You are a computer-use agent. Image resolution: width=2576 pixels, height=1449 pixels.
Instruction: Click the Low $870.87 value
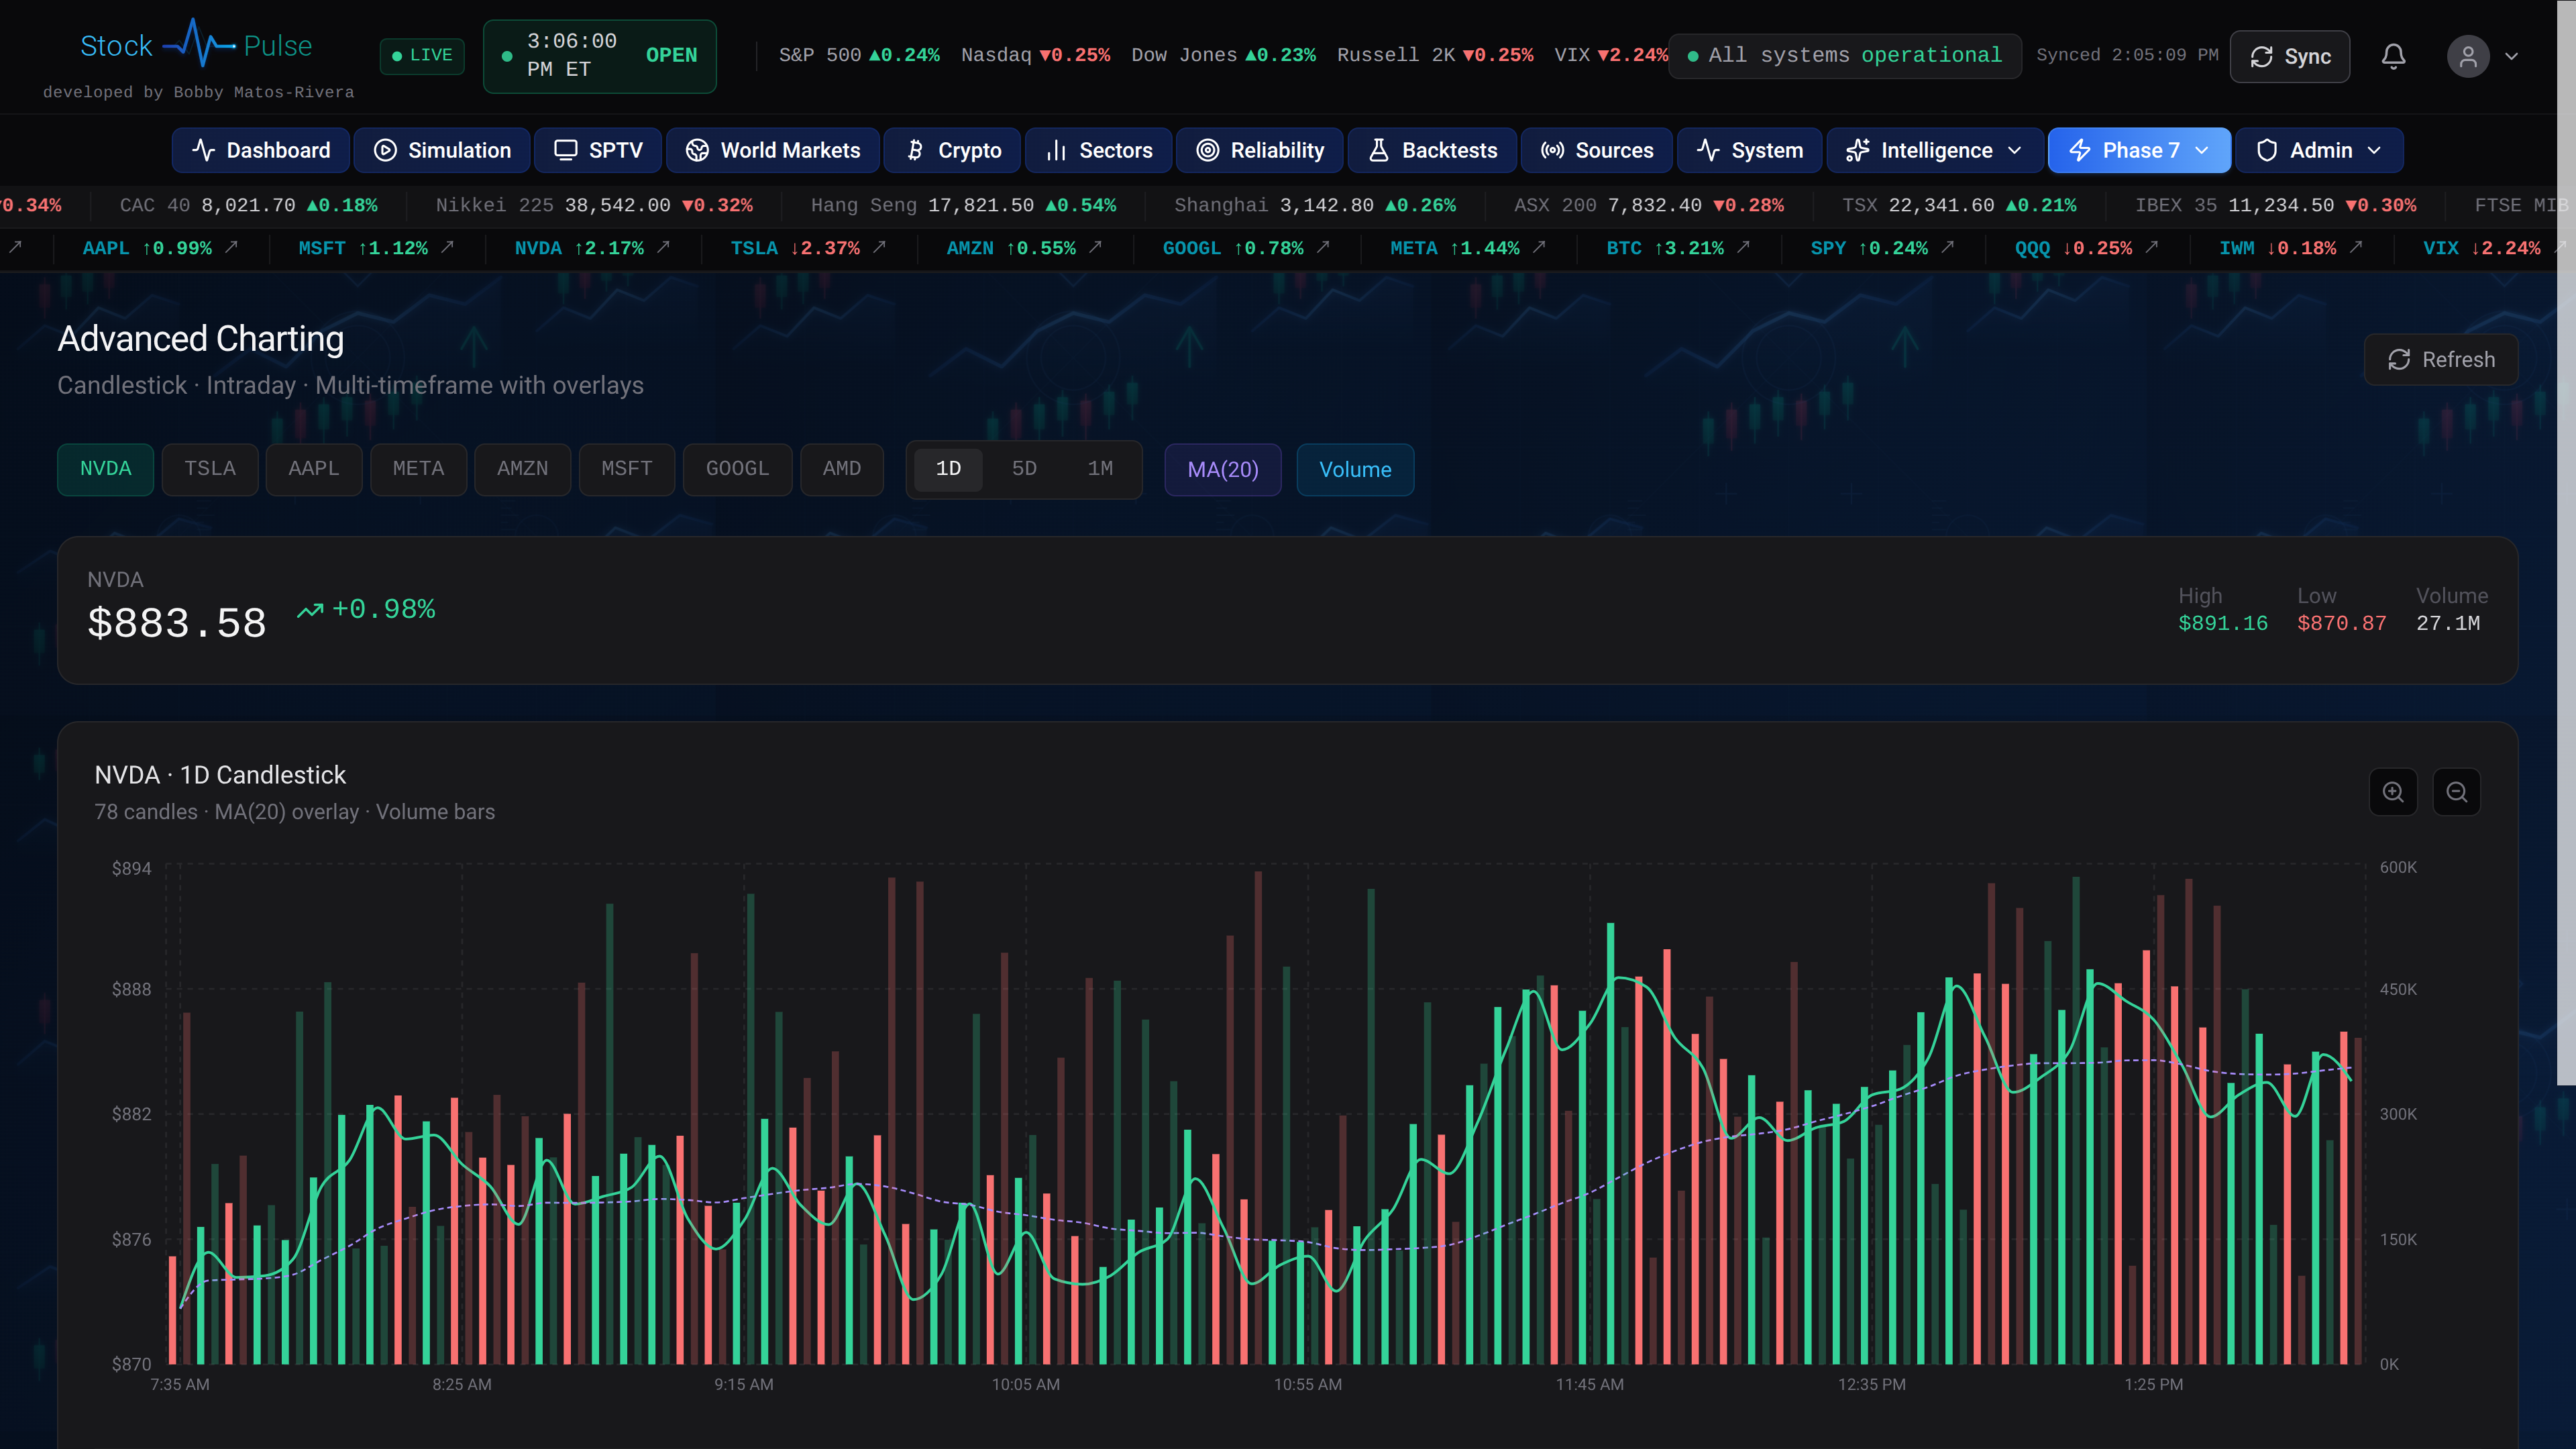pyautogui.click(x=2341, y=623)
